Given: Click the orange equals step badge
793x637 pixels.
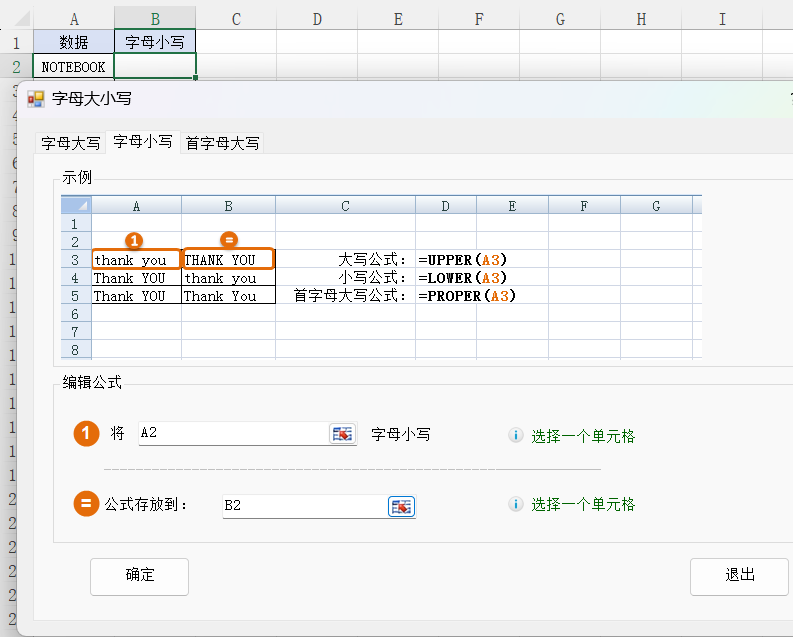Looking at the screenshot, I should (x=87, y=504).
